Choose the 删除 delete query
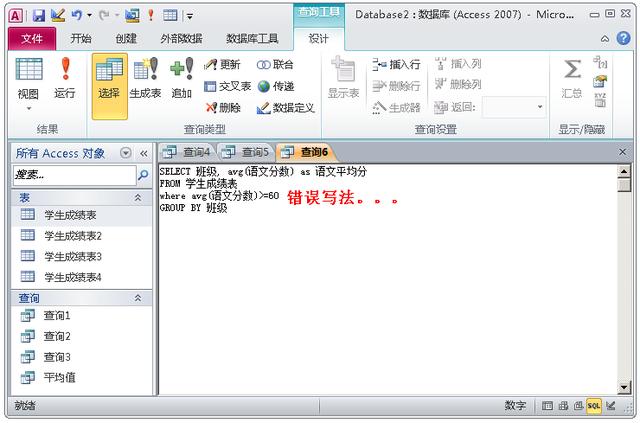 [223, 108]
